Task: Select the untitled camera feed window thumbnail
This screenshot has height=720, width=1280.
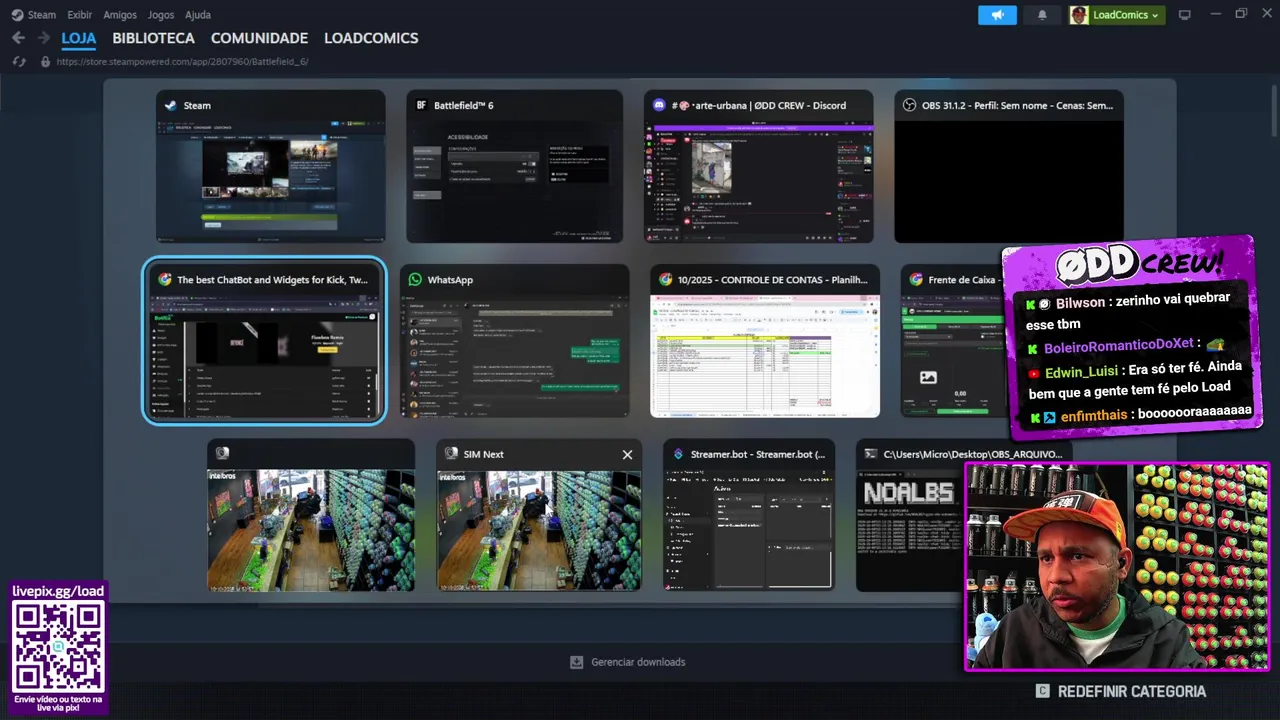Action: (311, 515)
